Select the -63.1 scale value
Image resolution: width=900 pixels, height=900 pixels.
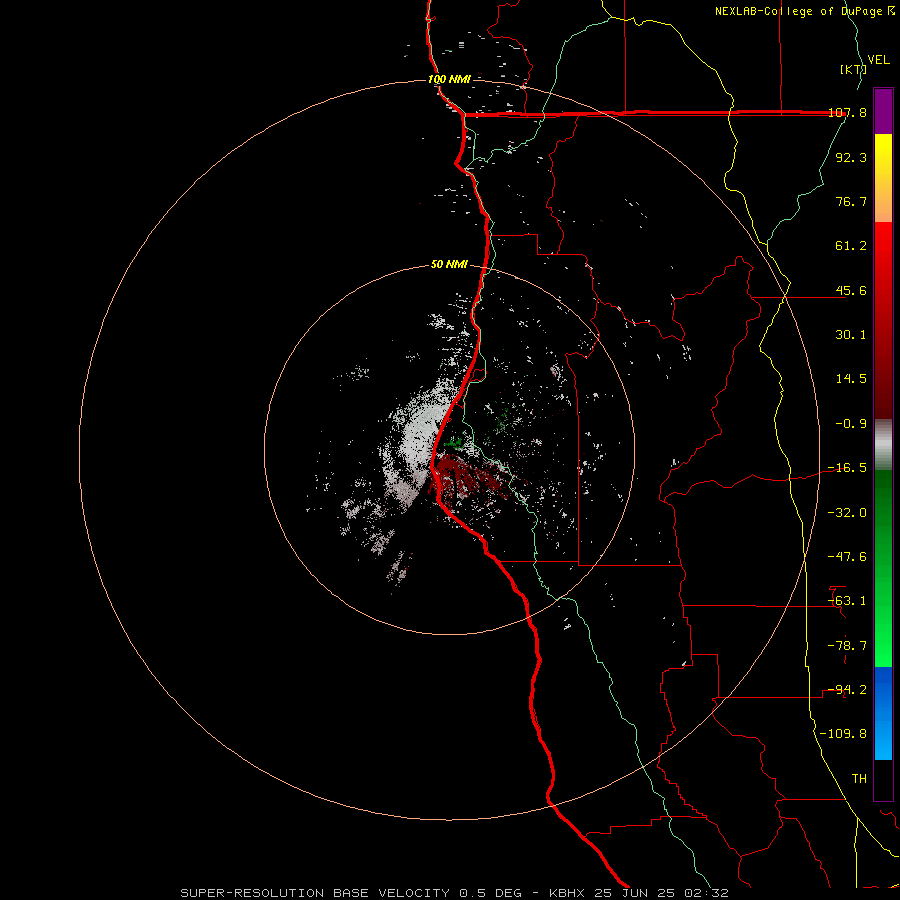[x=847, y=601]
